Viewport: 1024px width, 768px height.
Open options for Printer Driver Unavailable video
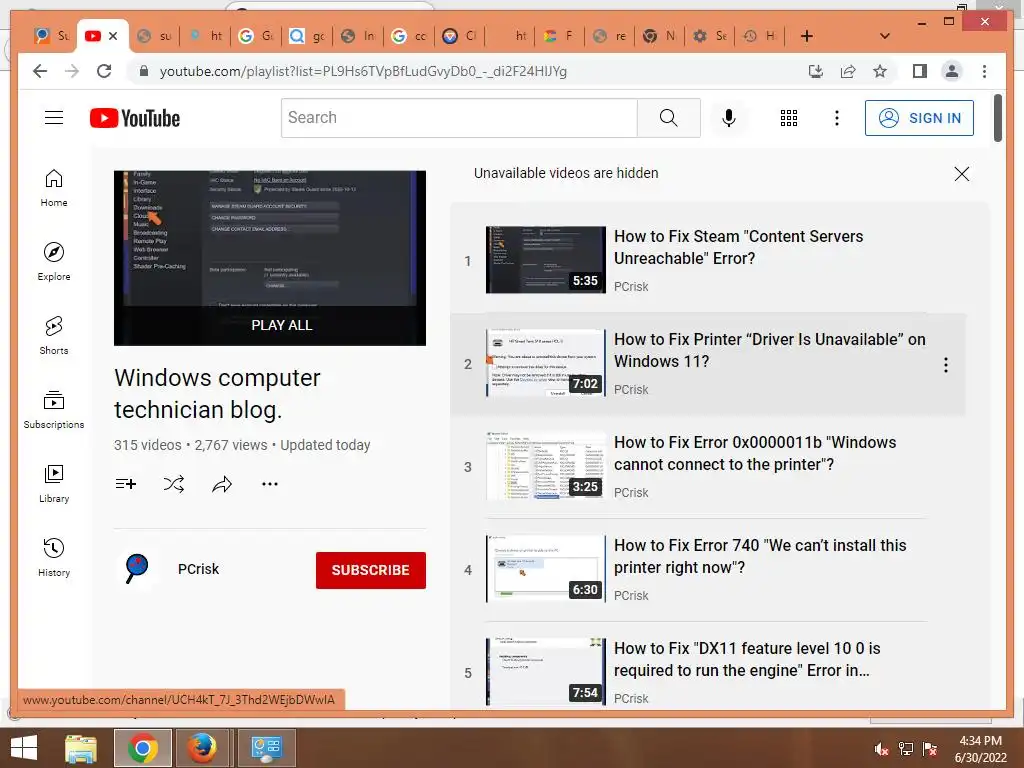point(946,365)
